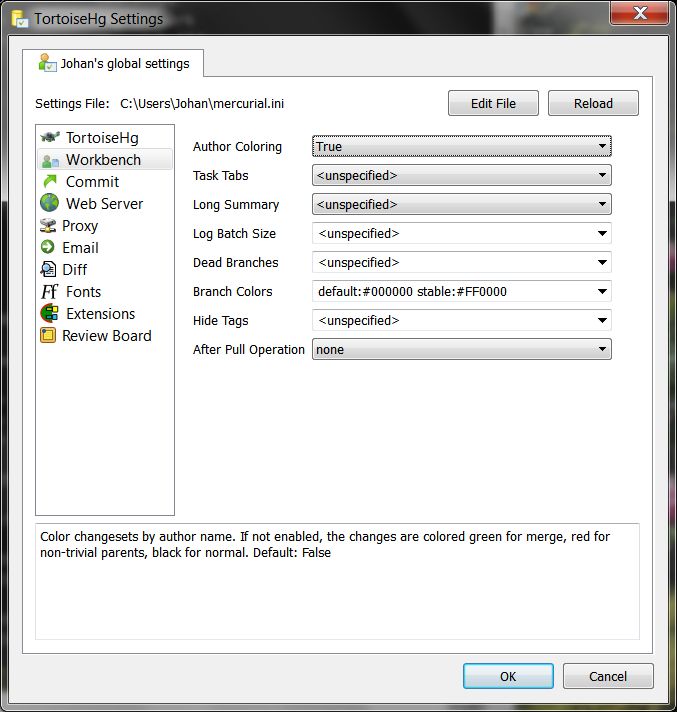Expand the Hide Tags combo box arrow
This screenshot has height=712, width=677.
602,321
